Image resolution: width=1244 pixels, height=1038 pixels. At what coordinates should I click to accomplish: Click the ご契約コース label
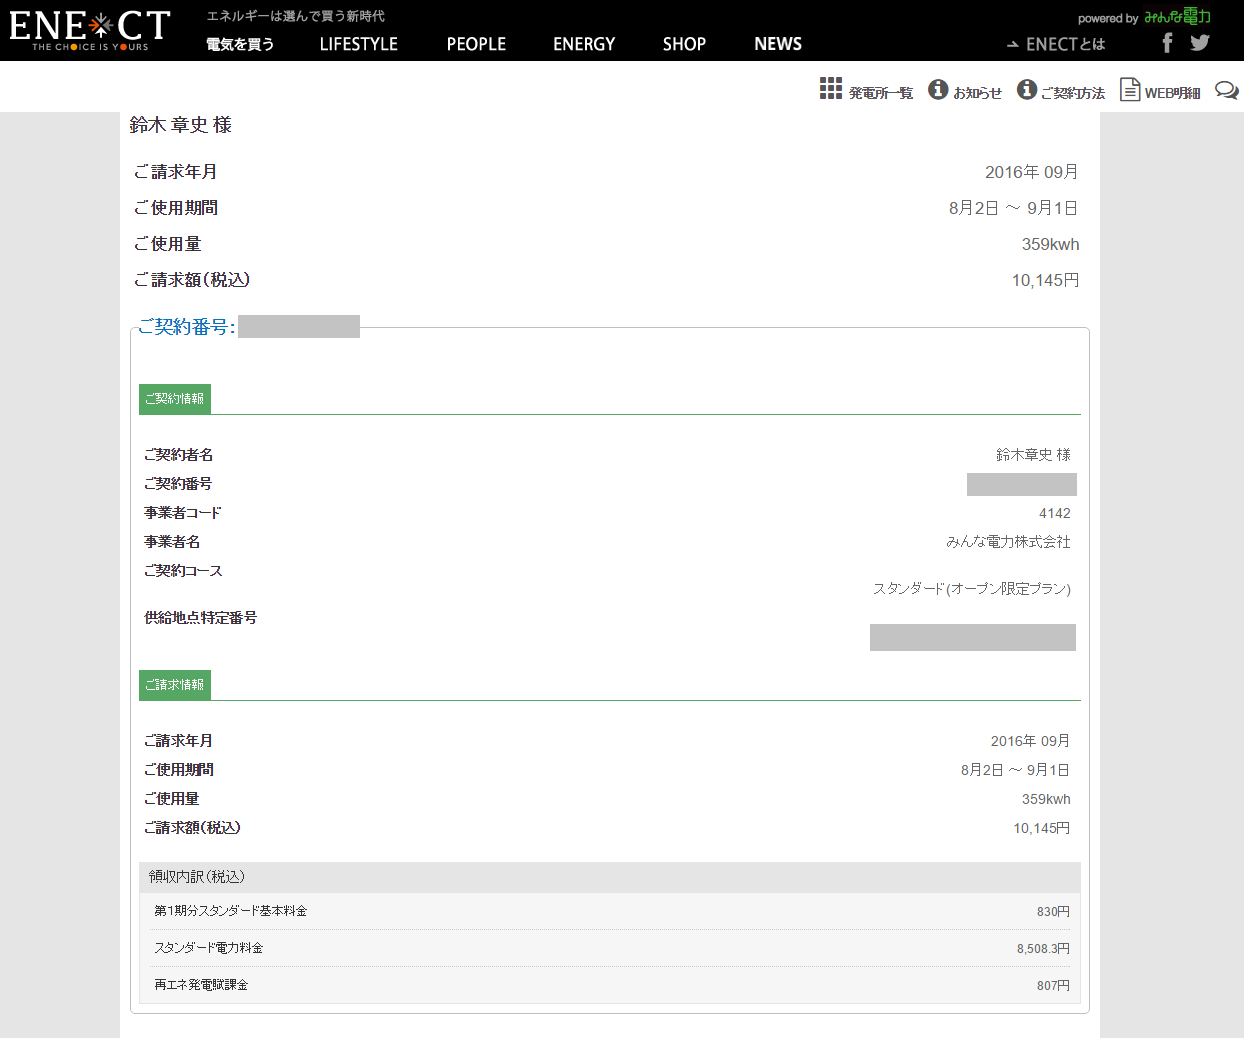pyautogui.click(x=183, y=571)
